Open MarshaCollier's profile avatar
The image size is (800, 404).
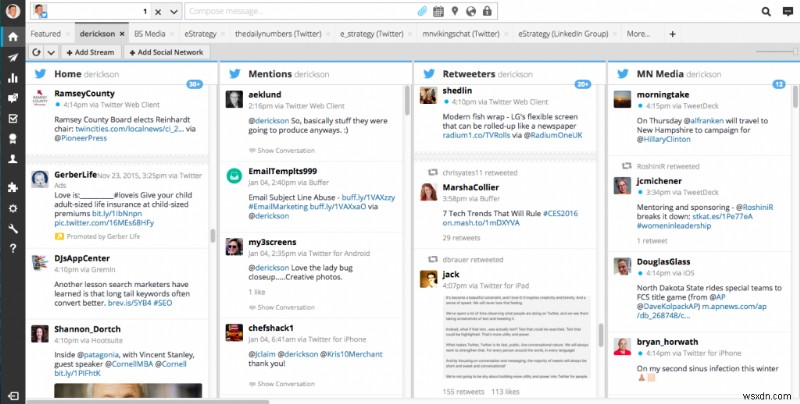(x=429, y=192)
